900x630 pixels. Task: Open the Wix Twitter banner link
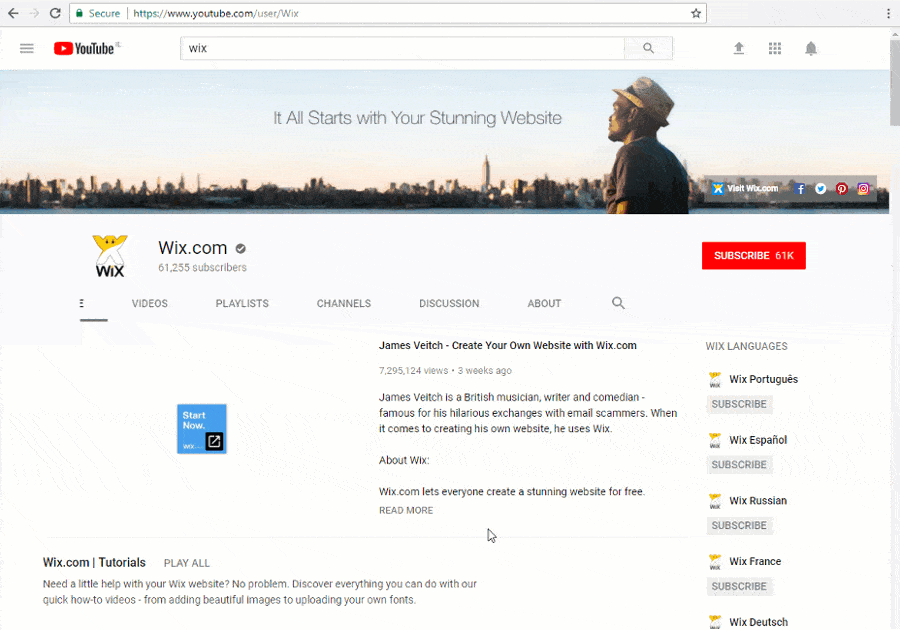[820, 189]
